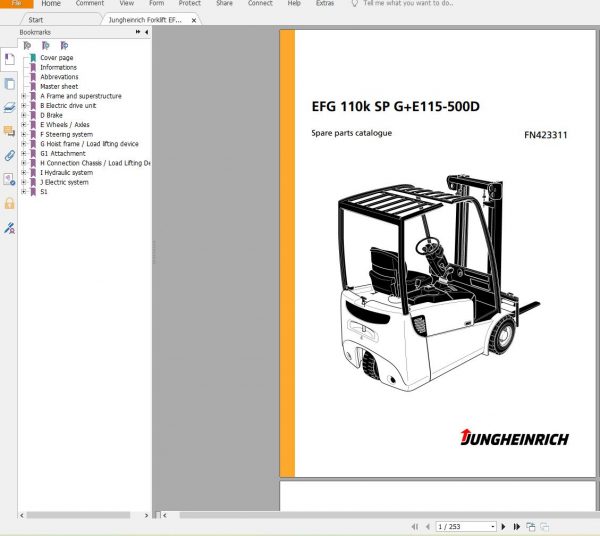The height and width of the screenshot is (536, 600).
Task: Open the page number dropdown arrow
Action: click(x=492, y=527)
